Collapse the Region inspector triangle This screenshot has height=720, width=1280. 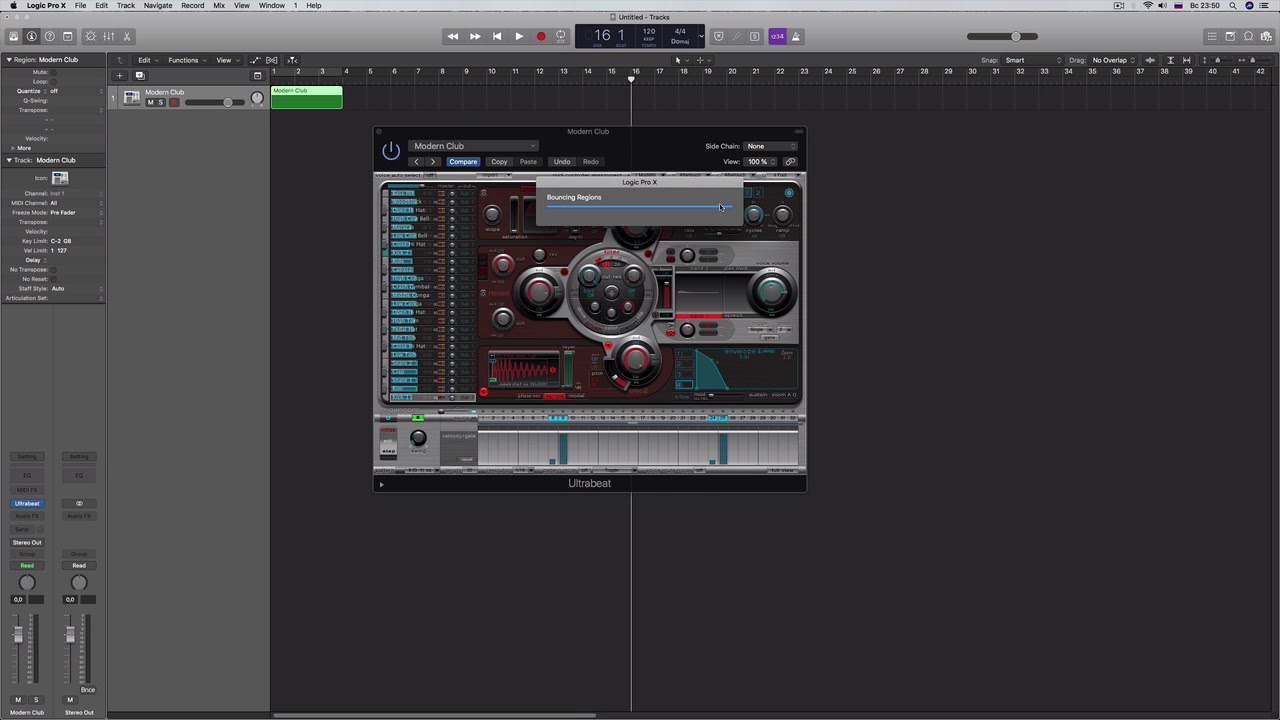8,60
